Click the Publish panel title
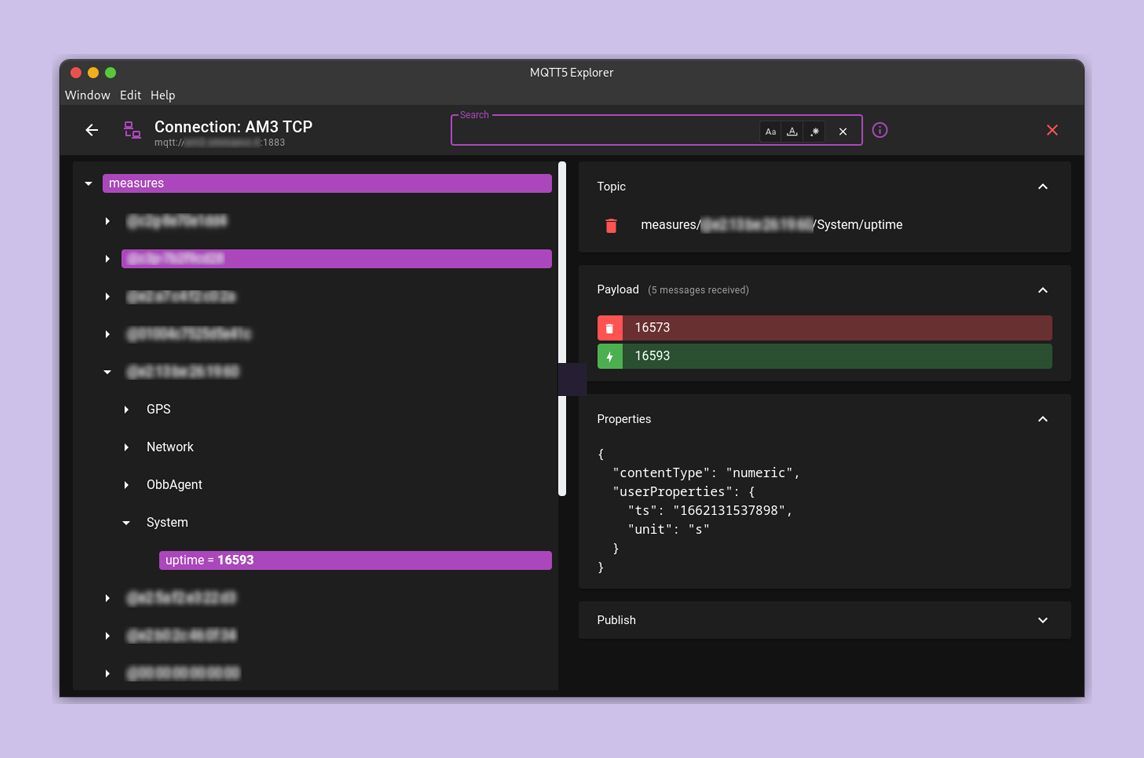 [617, 620]
